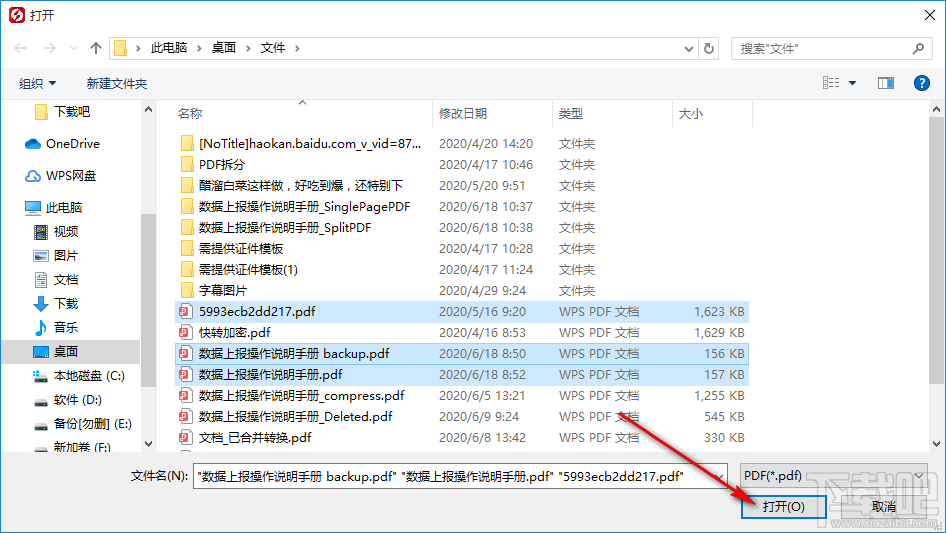This screenshot has width=946, height=533.
Task: Click 新建文件夹 button
Action: 116,83
